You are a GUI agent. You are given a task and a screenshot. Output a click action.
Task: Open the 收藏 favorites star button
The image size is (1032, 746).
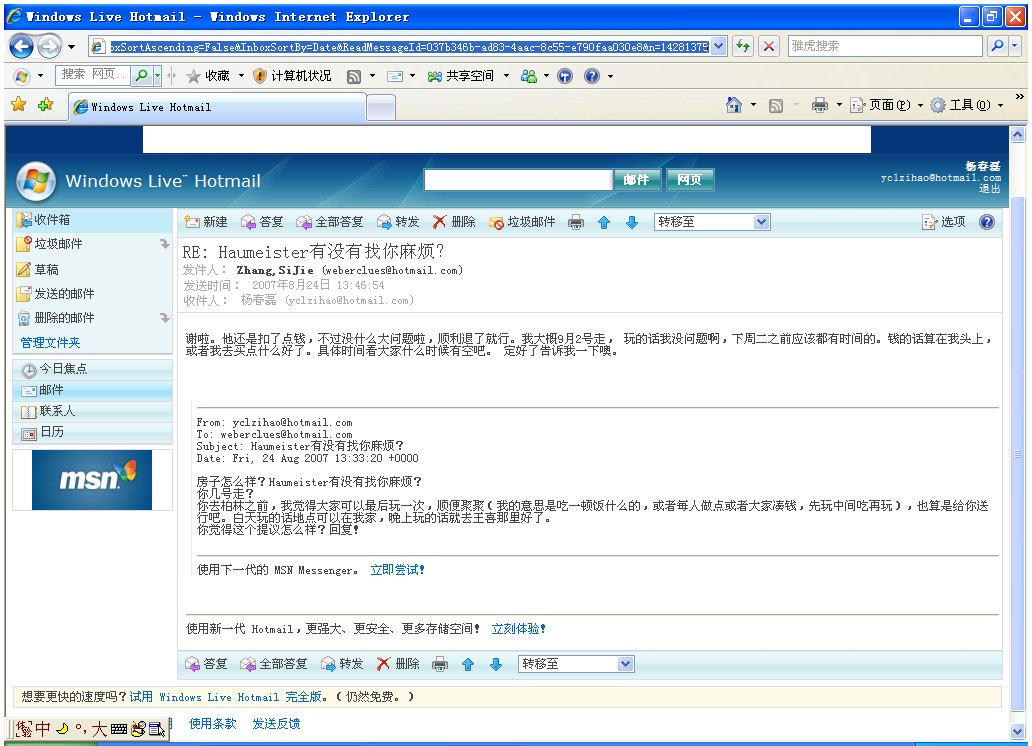click(209, 76)
